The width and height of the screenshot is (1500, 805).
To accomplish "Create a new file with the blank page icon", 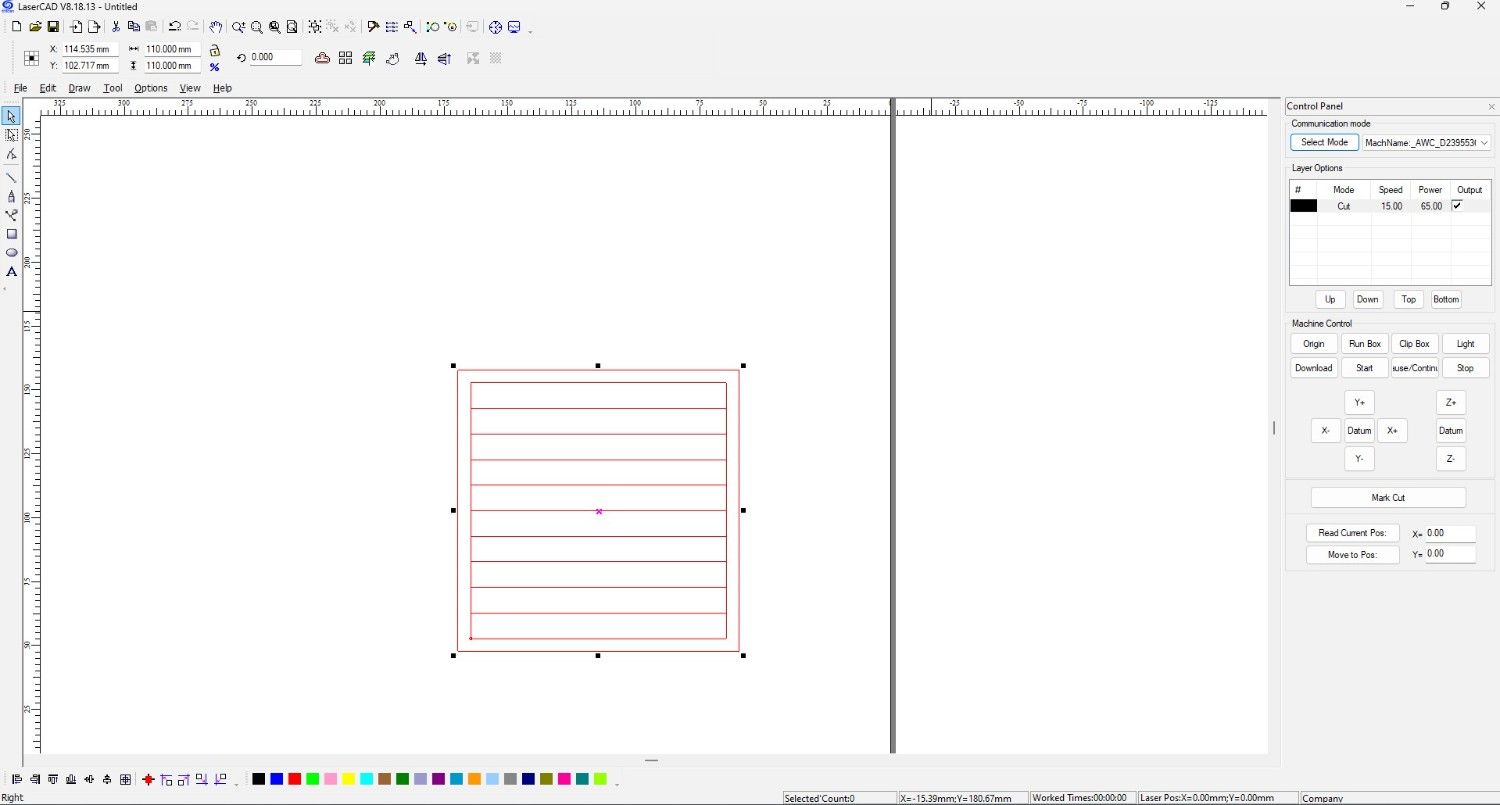I will click(x=16, y=27).
